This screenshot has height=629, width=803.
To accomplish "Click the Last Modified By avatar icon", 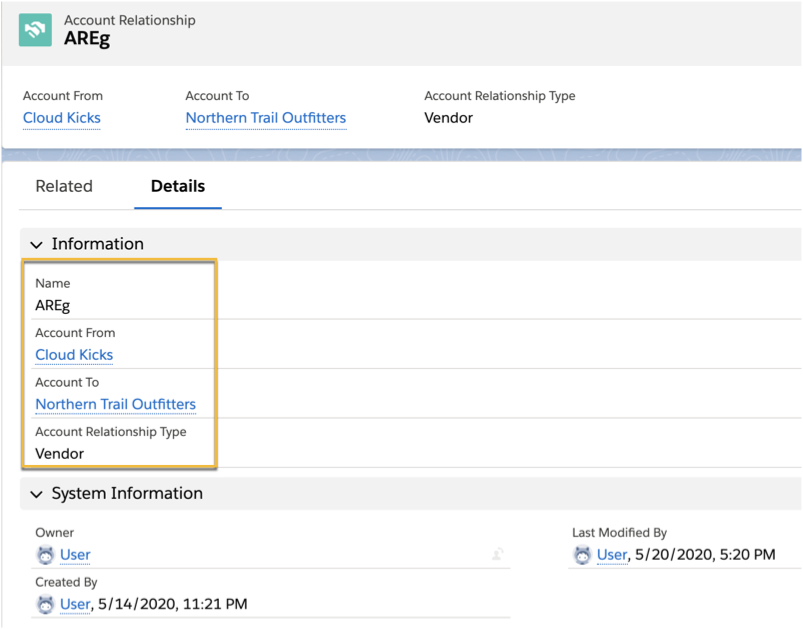I will (x=583, y=555).
